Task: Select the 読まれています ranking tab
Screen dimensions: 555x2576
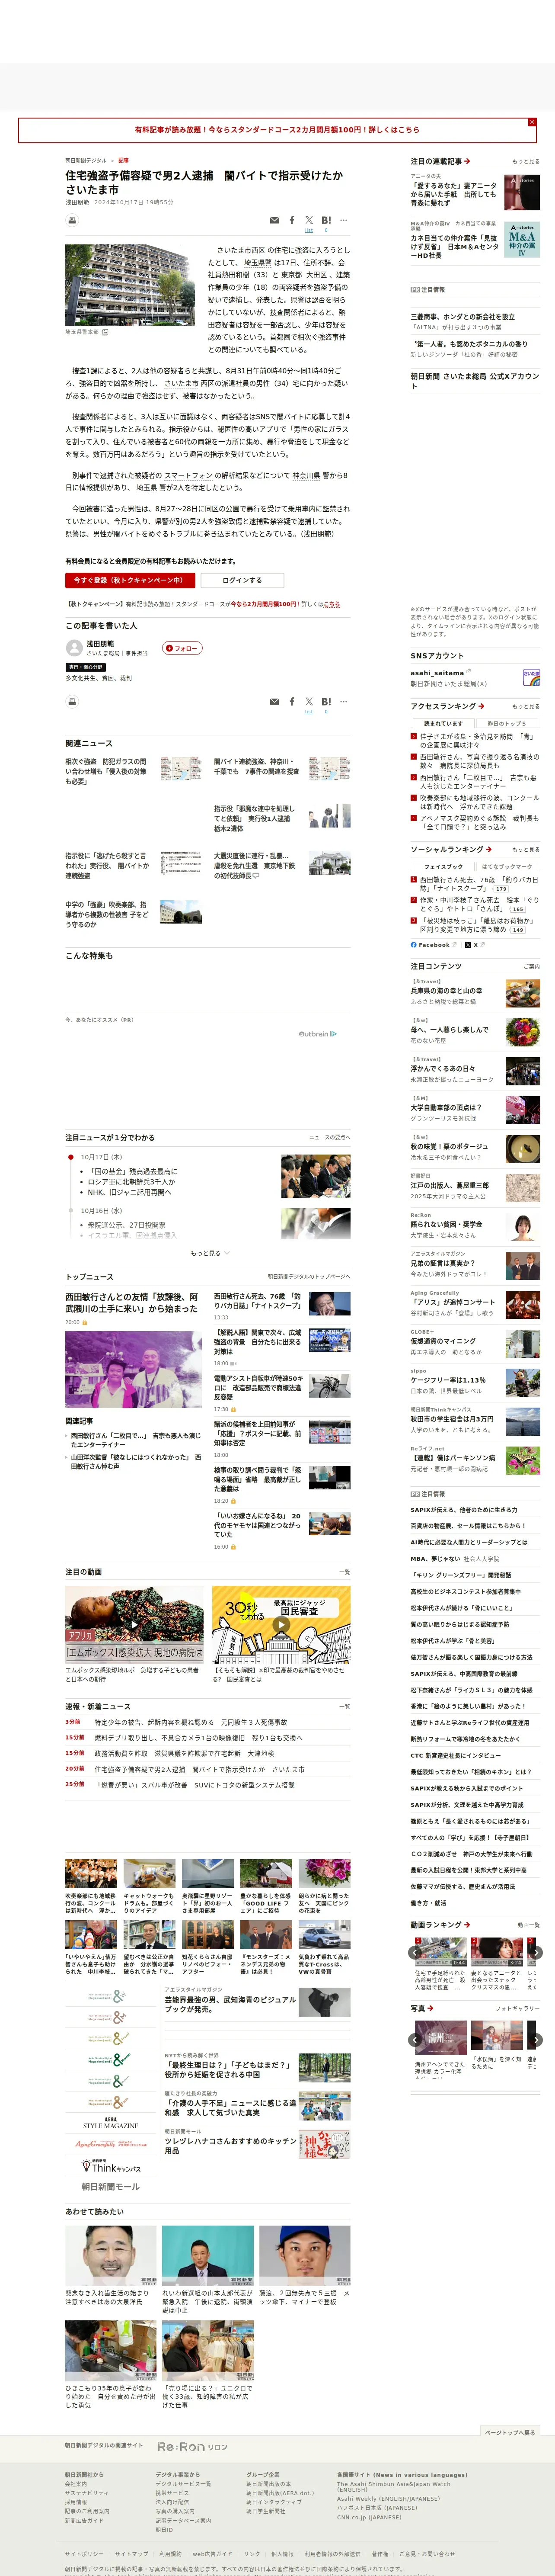Action: [x=443, y=724]
